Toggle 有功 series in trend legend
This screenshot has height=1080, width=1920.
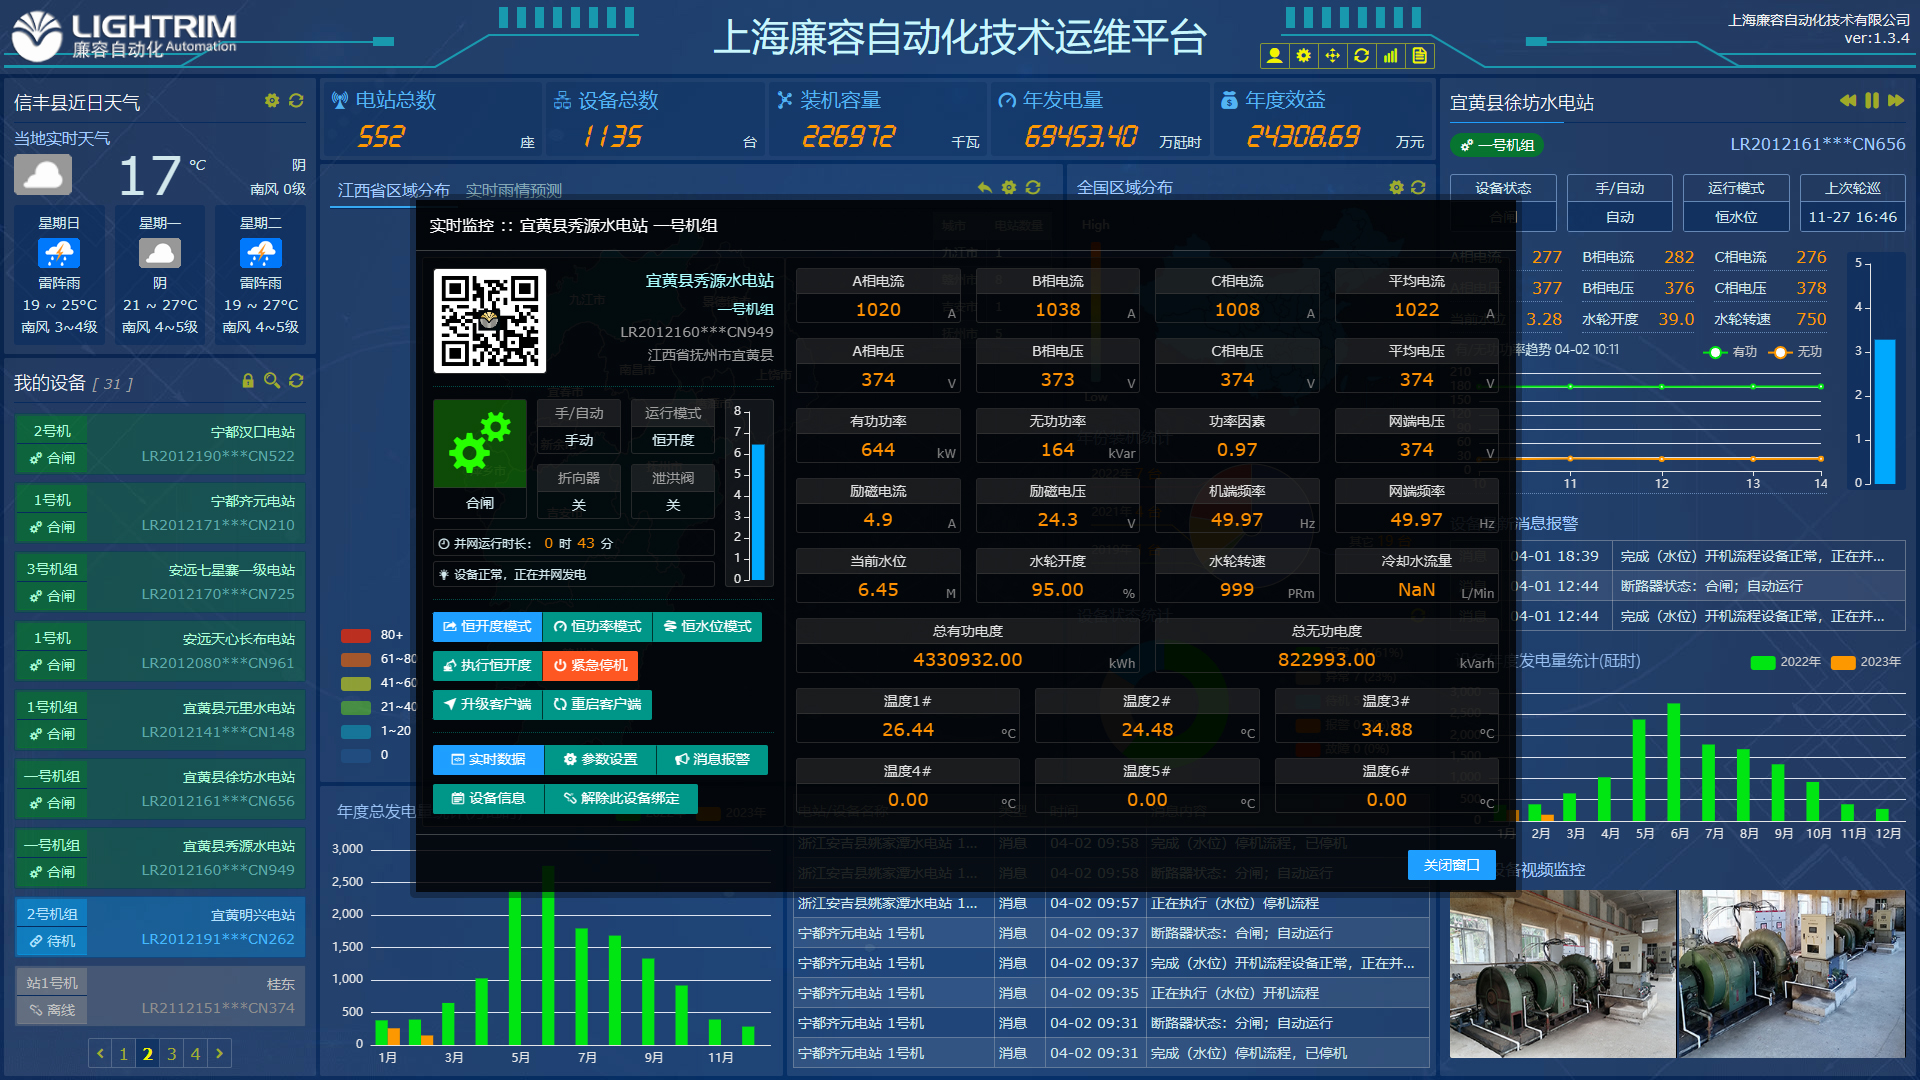(1730, 352)
